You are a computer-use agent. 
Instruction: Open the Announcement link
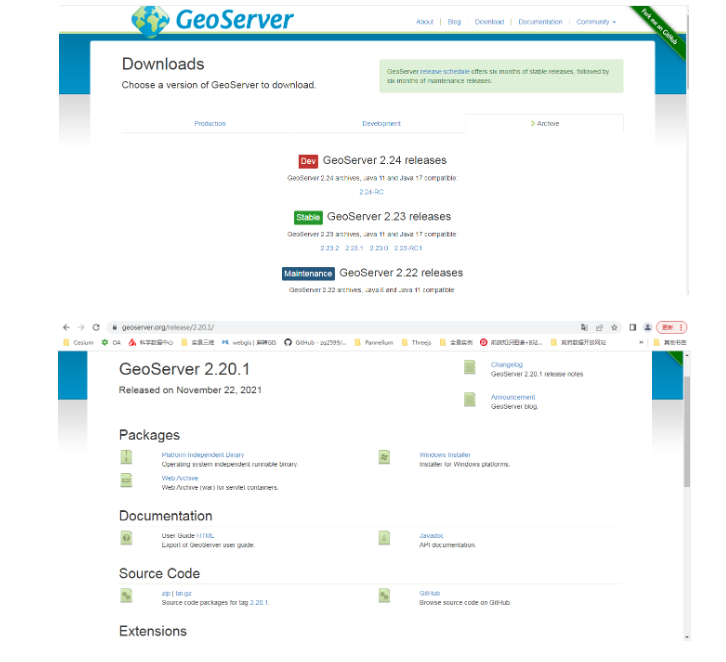point(513,397)
